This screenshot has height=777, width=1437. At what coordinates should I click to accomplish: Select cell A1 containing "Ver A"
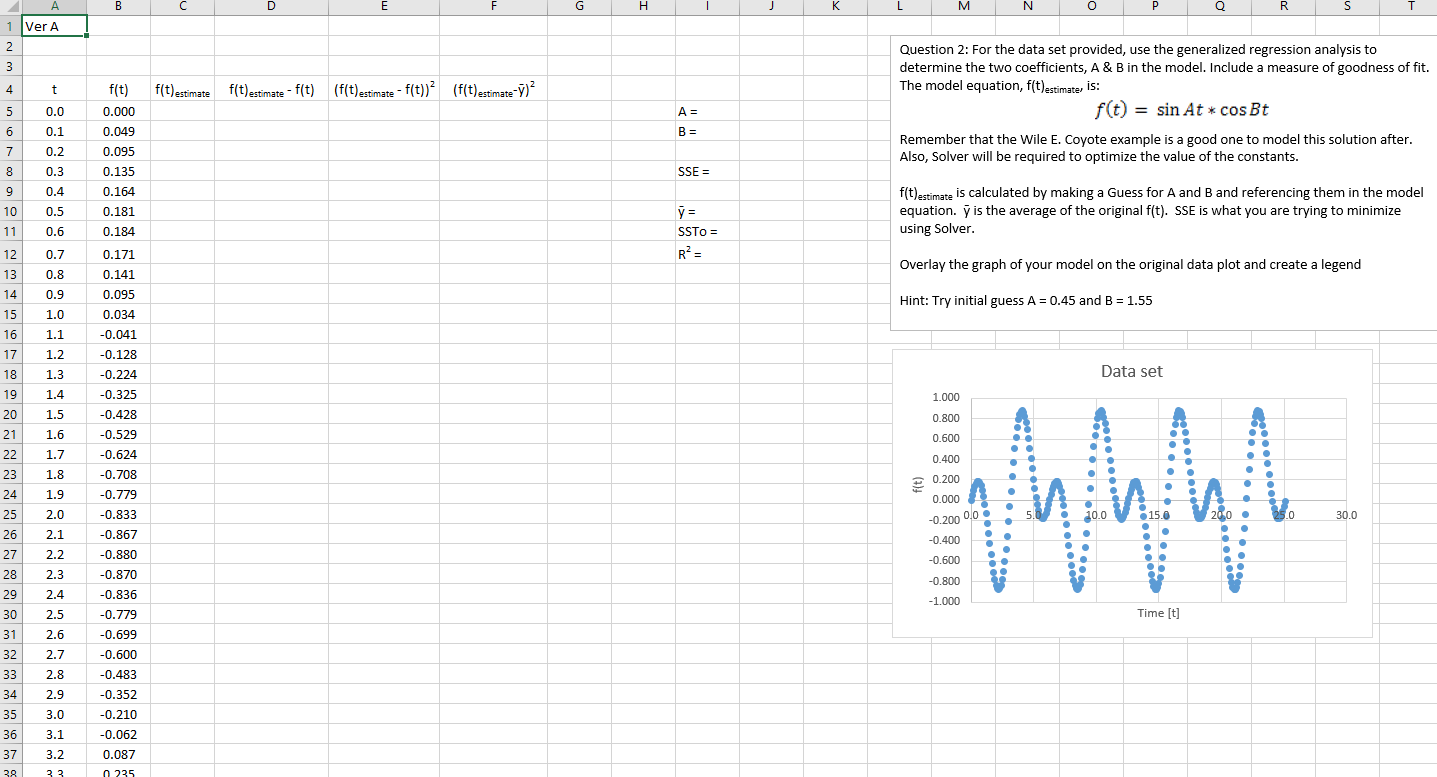(54, 26)
